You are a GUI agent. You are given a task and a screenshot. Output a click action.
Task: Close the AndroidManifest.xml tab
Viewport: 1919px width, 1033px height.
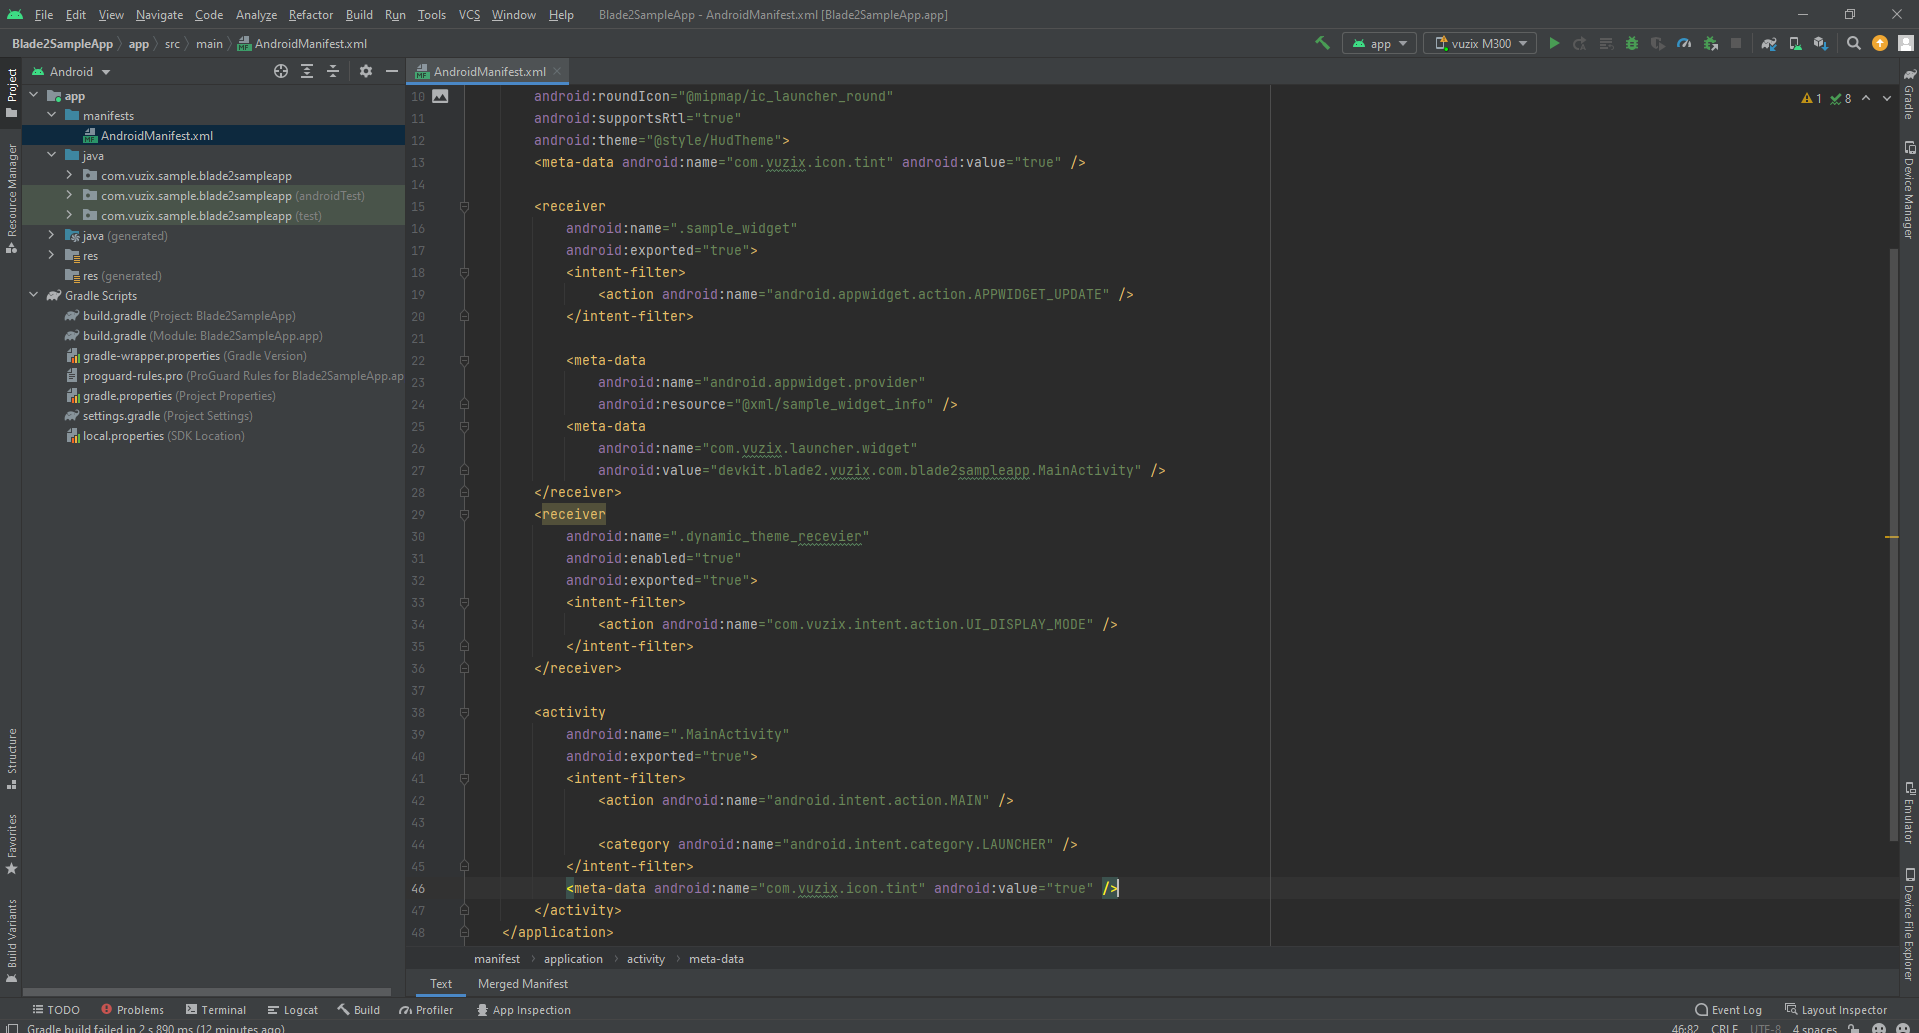(x=557, y=72)
